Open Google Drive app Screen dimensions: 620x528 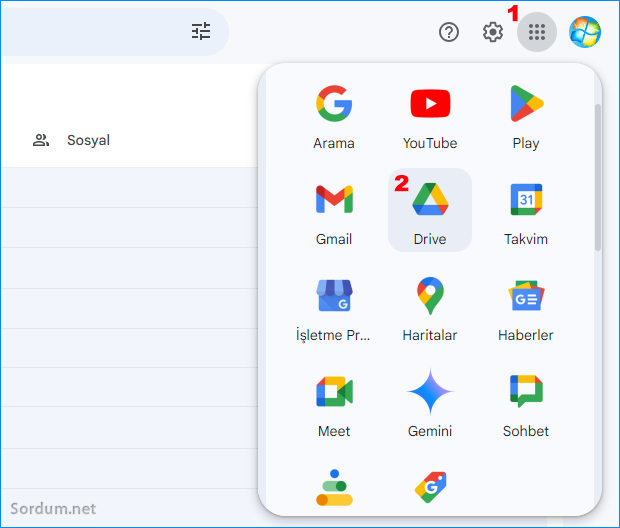click(x=430, y=212)
